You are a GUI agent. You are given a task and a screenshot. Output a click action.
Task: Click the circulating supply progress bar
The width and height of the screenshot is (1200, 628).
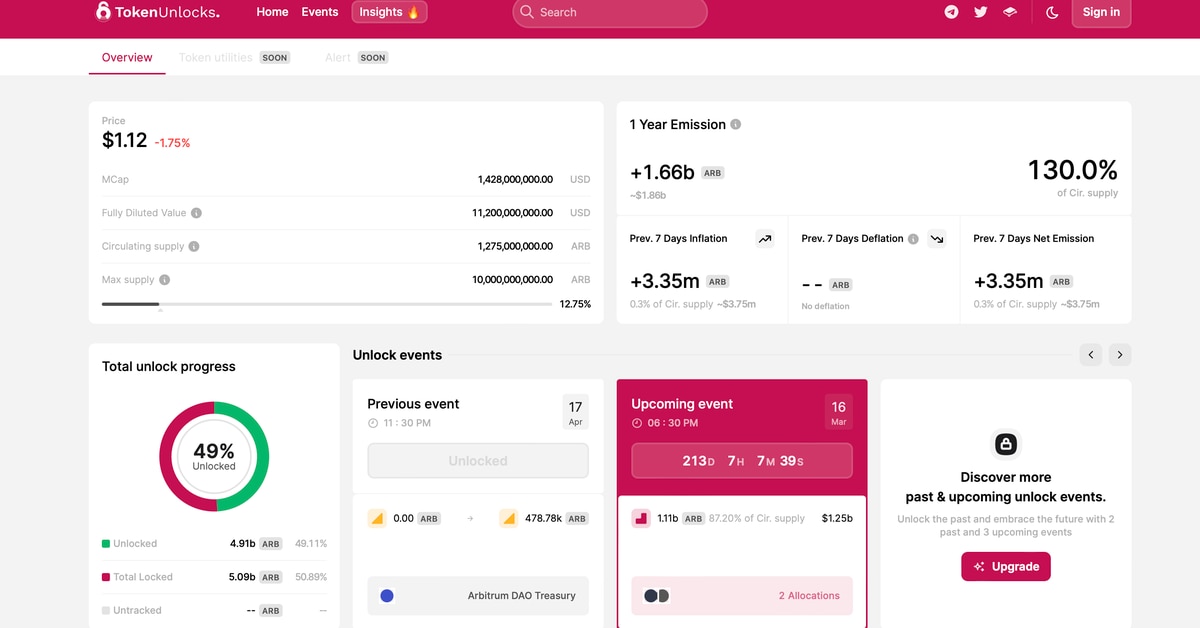(x=327, y=304)
